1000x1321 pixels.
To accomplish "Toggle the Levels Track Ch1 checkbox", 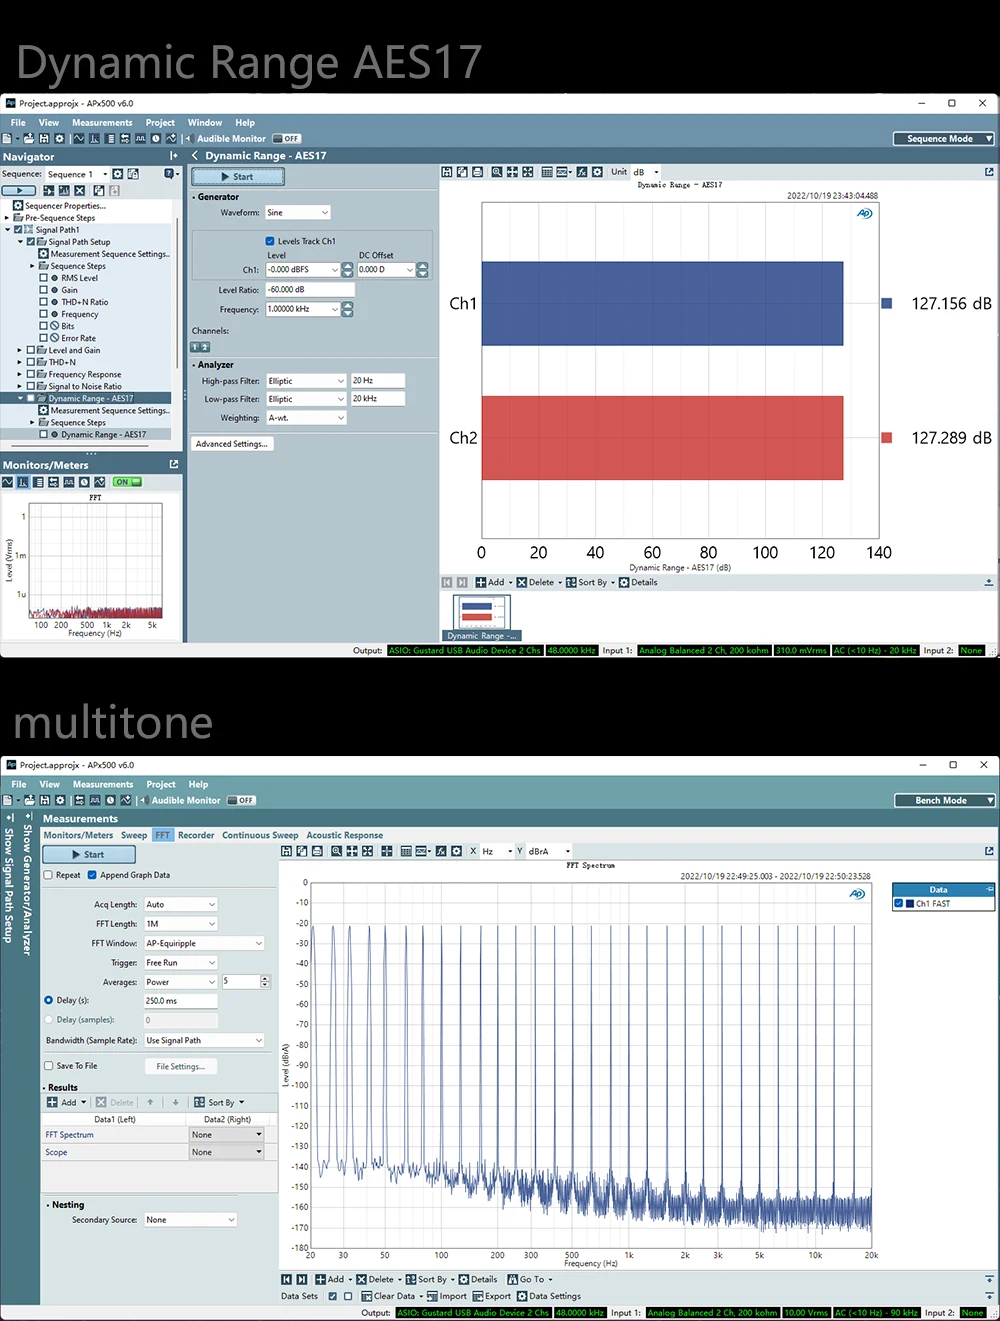I will 270,241.
